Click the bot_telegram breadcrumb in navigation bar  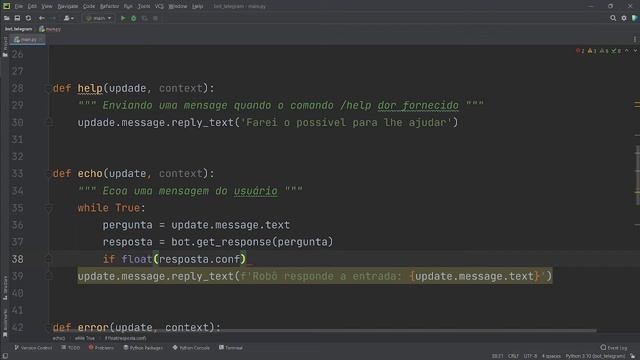coord(18,29)
